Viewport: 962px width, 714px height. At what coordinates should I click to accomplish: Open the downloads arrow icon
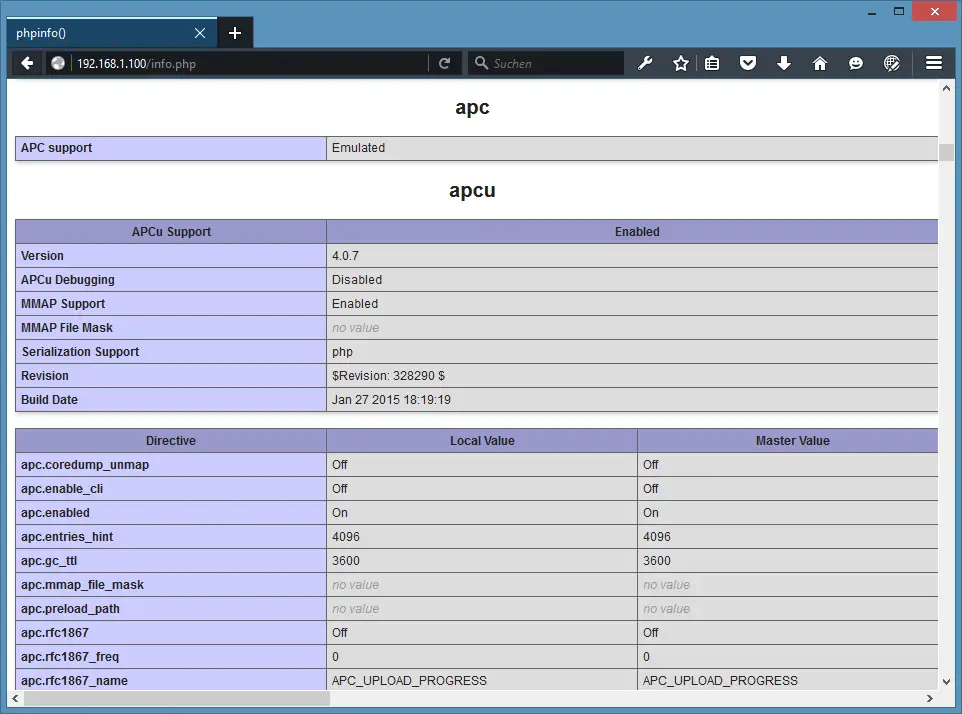click(783, 63)
